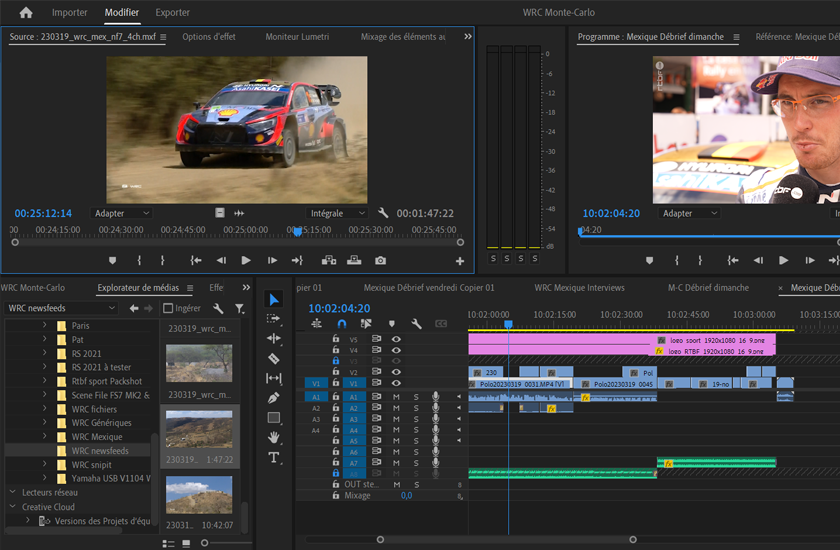Toggle V2 track visibility eye
Image resolution: width=840 pixels, height=550 pixels.
click(x=396, y=372)
